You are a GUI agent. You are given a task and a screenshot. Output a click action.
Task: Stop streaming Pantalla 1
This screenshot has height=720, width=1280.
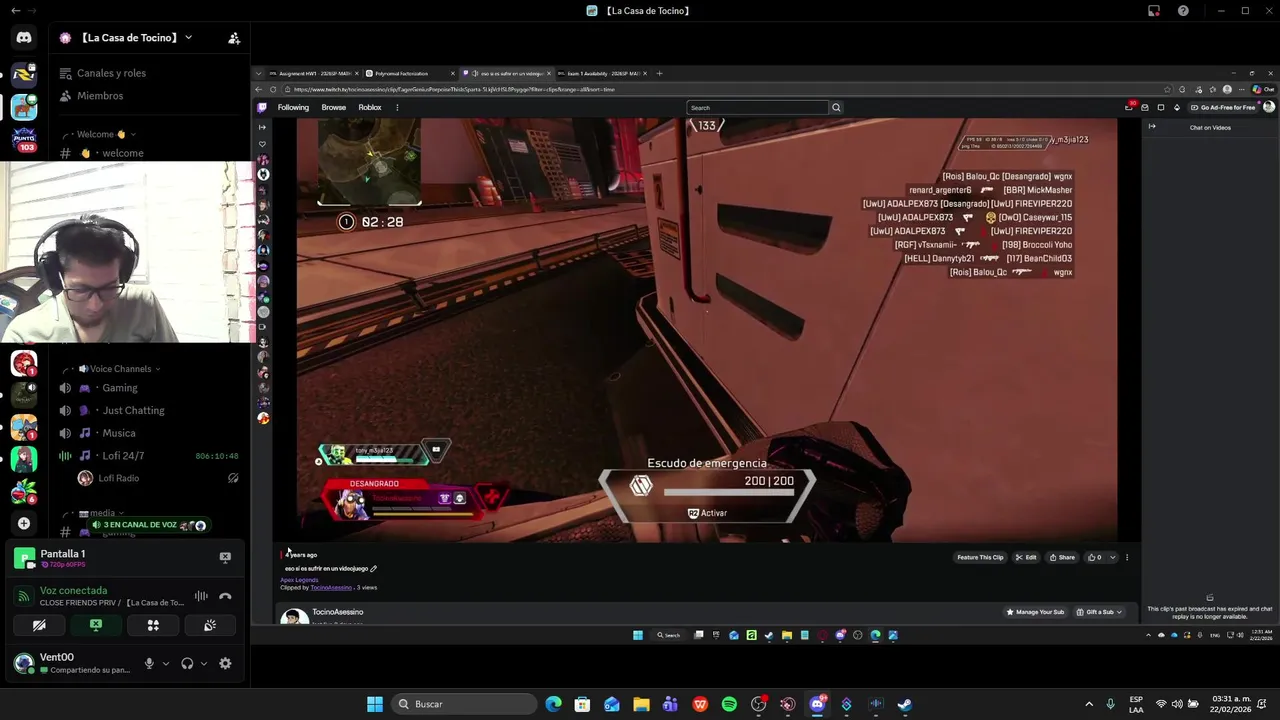pyautogui.click(x=225, y=557)
